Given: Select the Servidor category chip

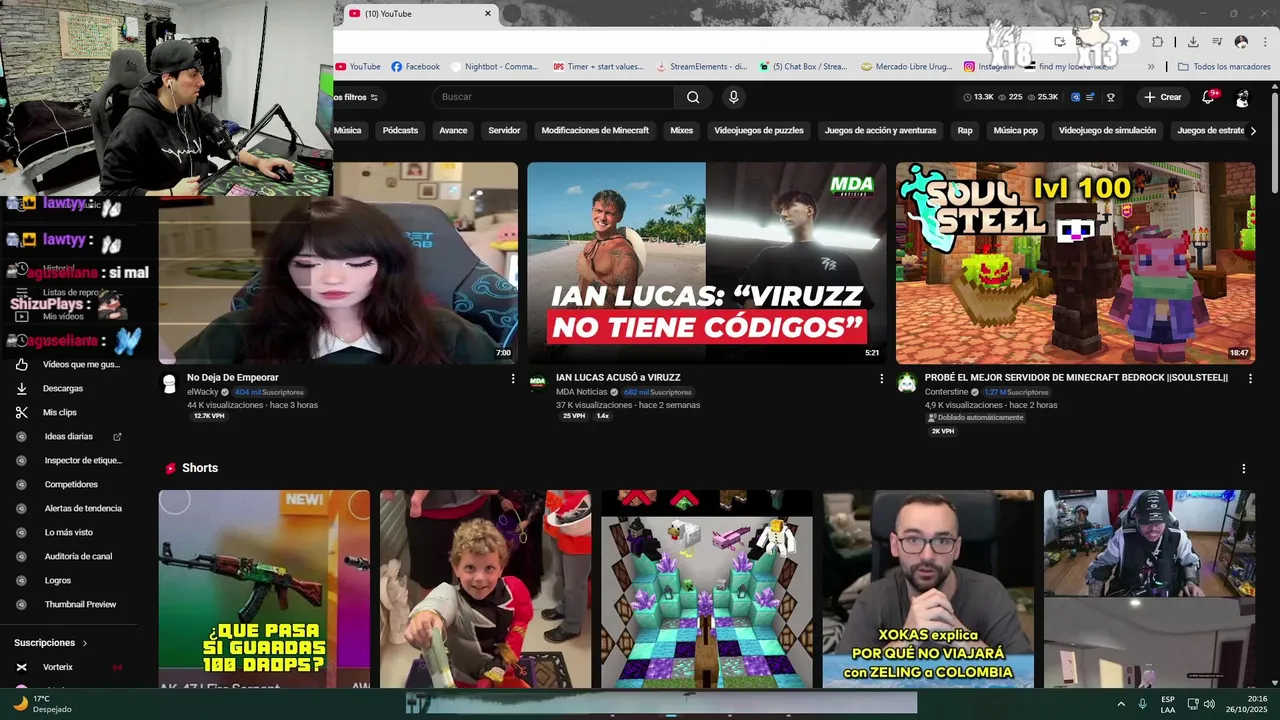Looking at the screenshot, I should pyautogui.click(x=504, y=130).
